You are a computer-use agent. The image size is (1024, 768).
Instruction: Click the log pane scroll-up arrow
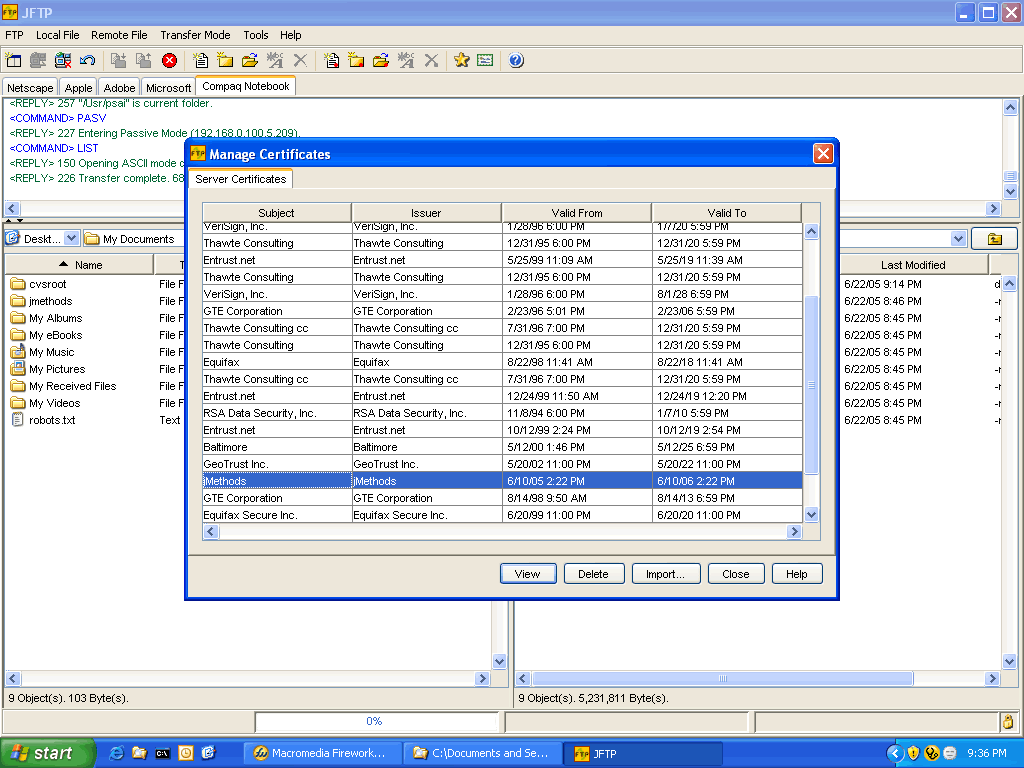(1010, 107)
